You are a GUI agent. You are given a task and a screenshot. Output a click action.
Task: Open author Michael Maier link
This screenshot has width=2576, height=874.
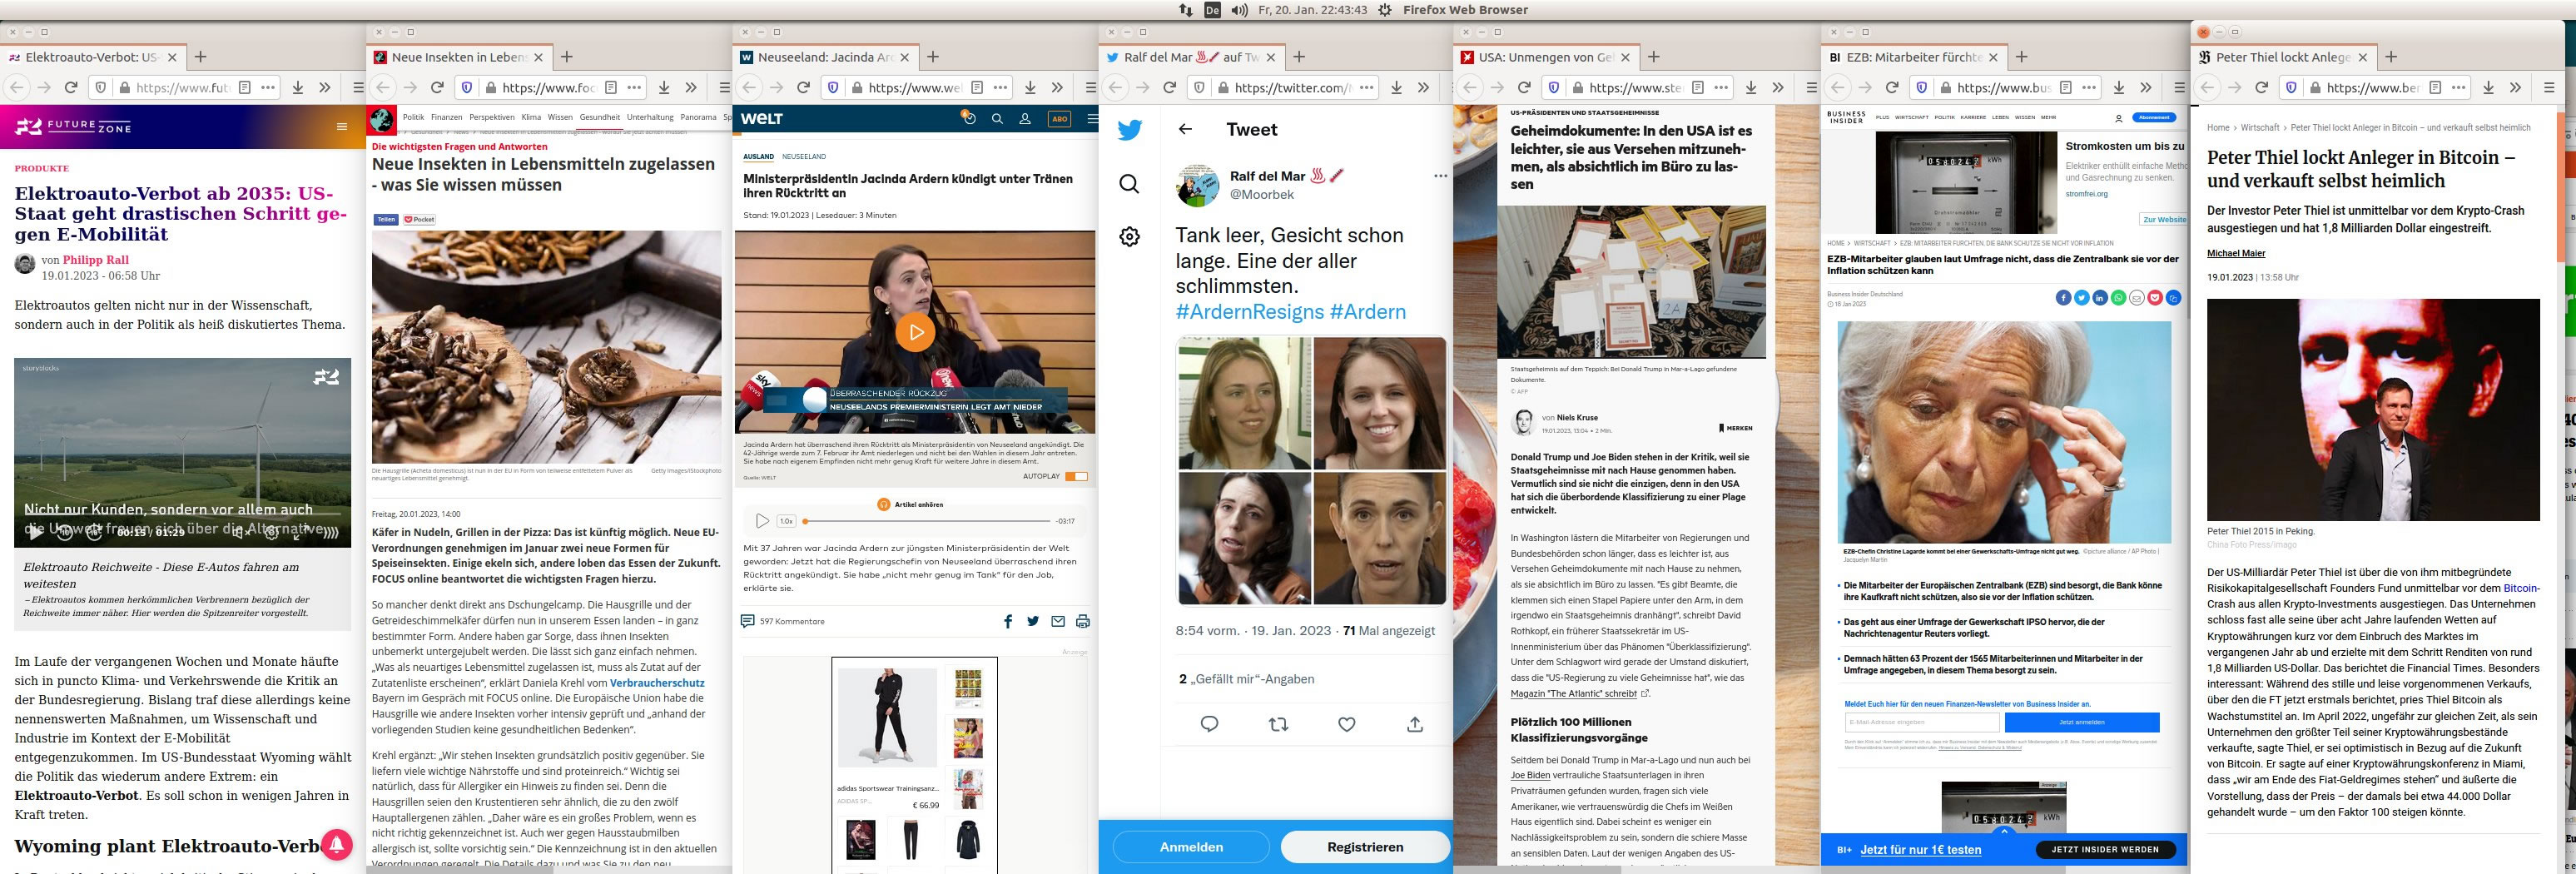coord(2236,254)
